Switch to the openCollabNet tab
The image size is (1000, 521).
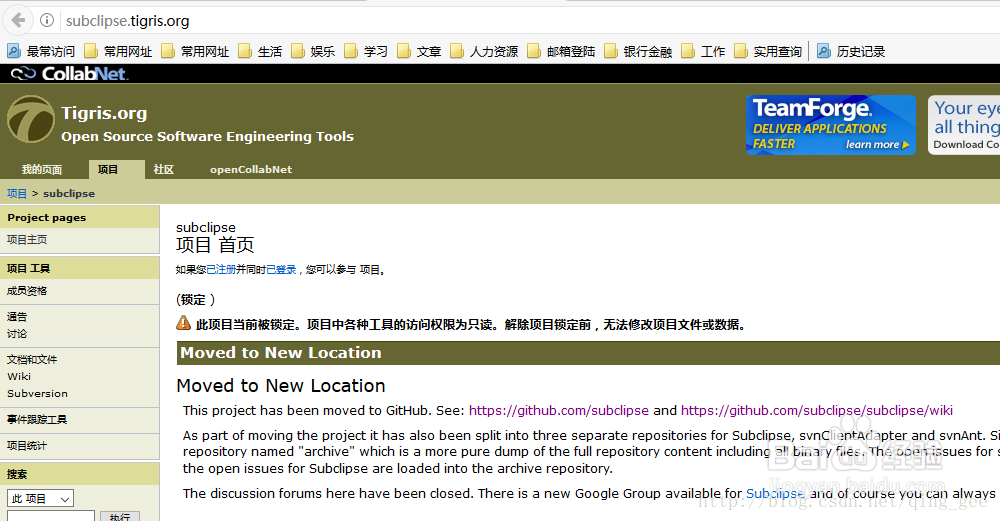(x=251, y=170)
